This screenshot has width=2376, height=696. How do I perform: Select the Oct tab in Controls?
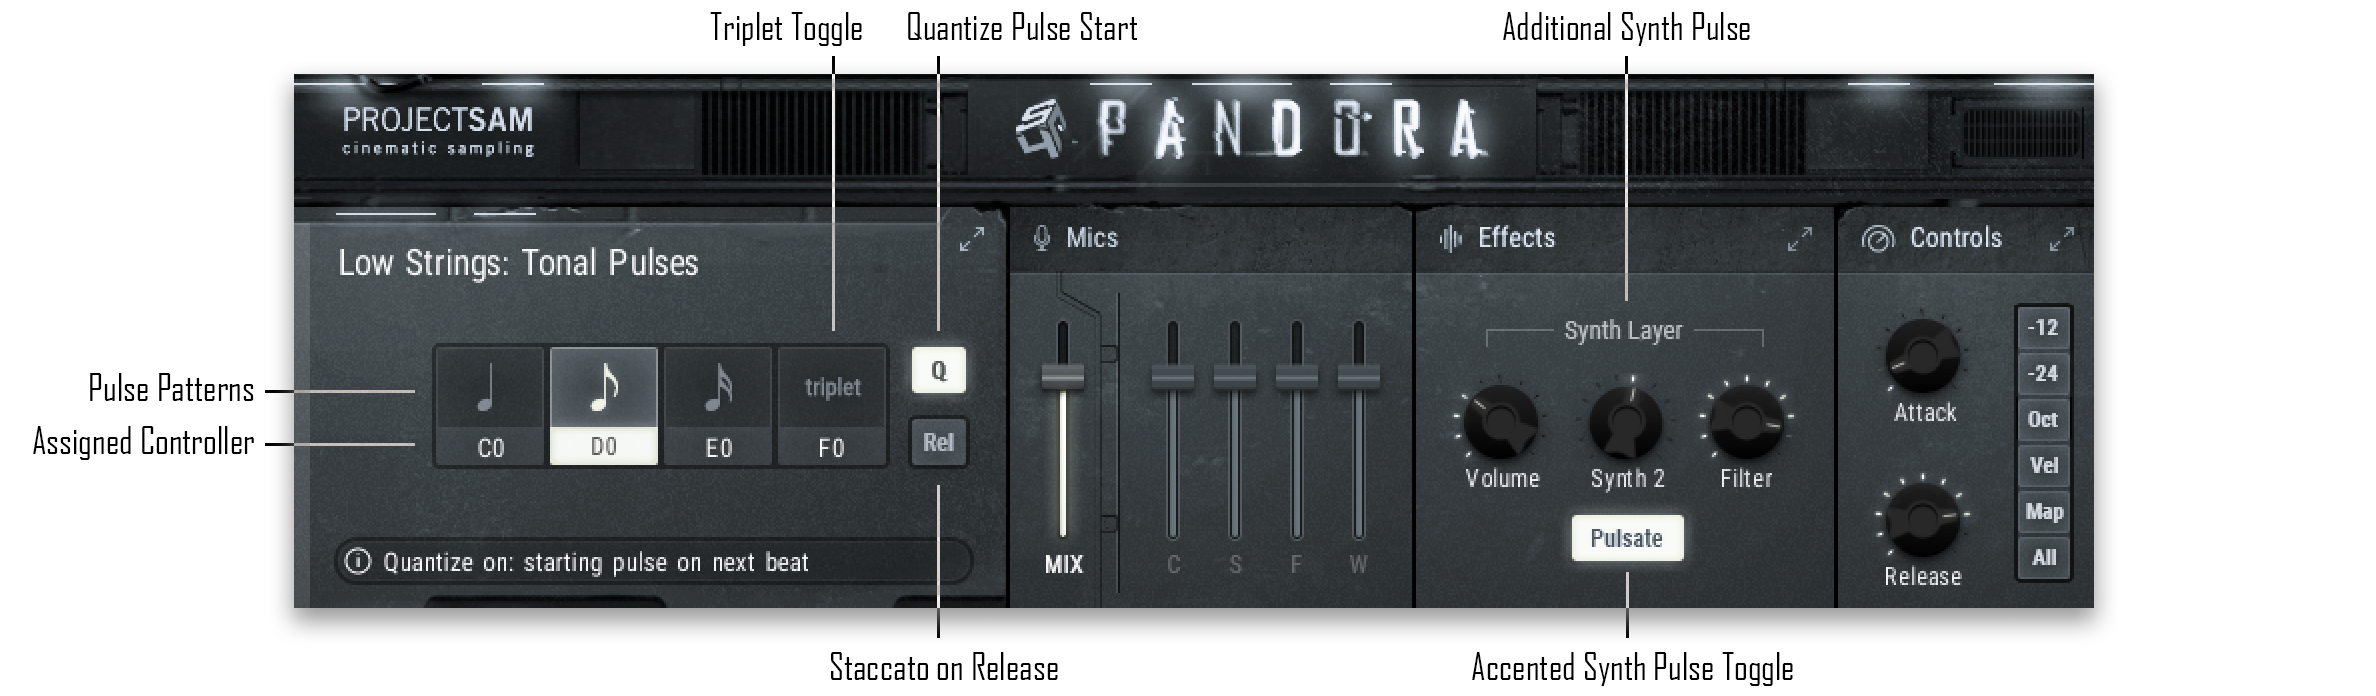(x=2043, y=419)
